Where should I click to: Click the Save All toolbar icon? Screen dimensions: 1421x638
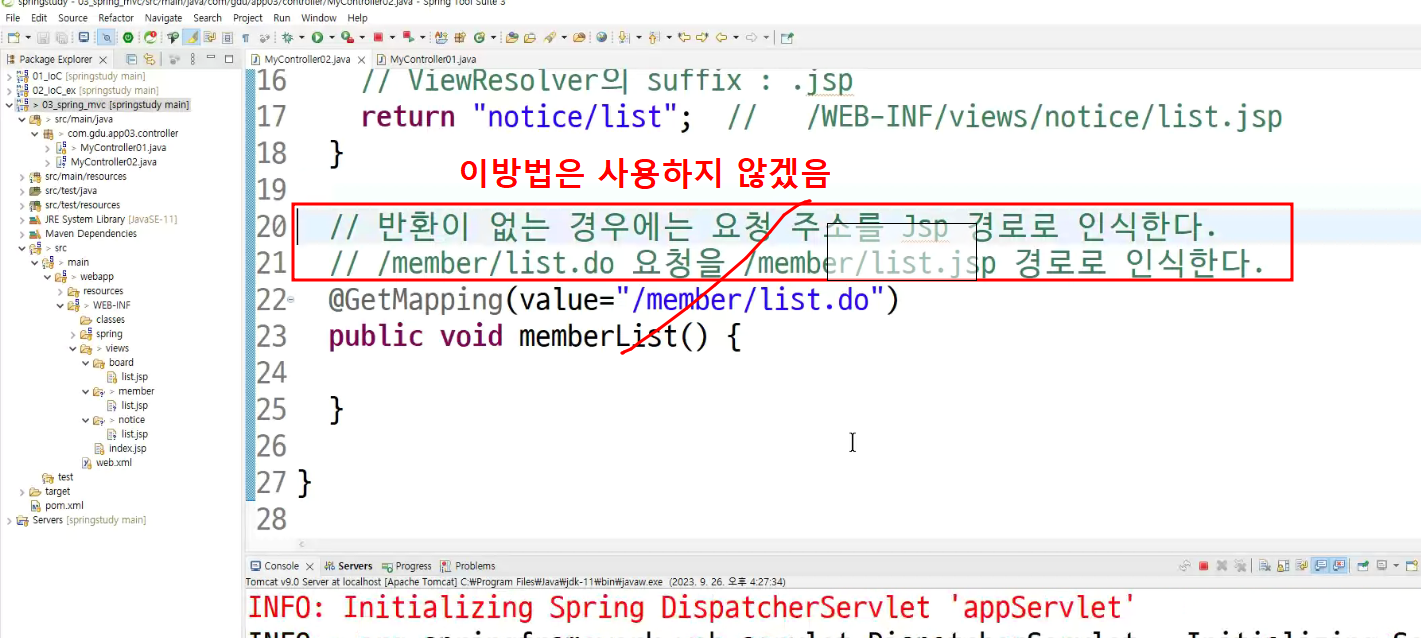coord(62,38)
